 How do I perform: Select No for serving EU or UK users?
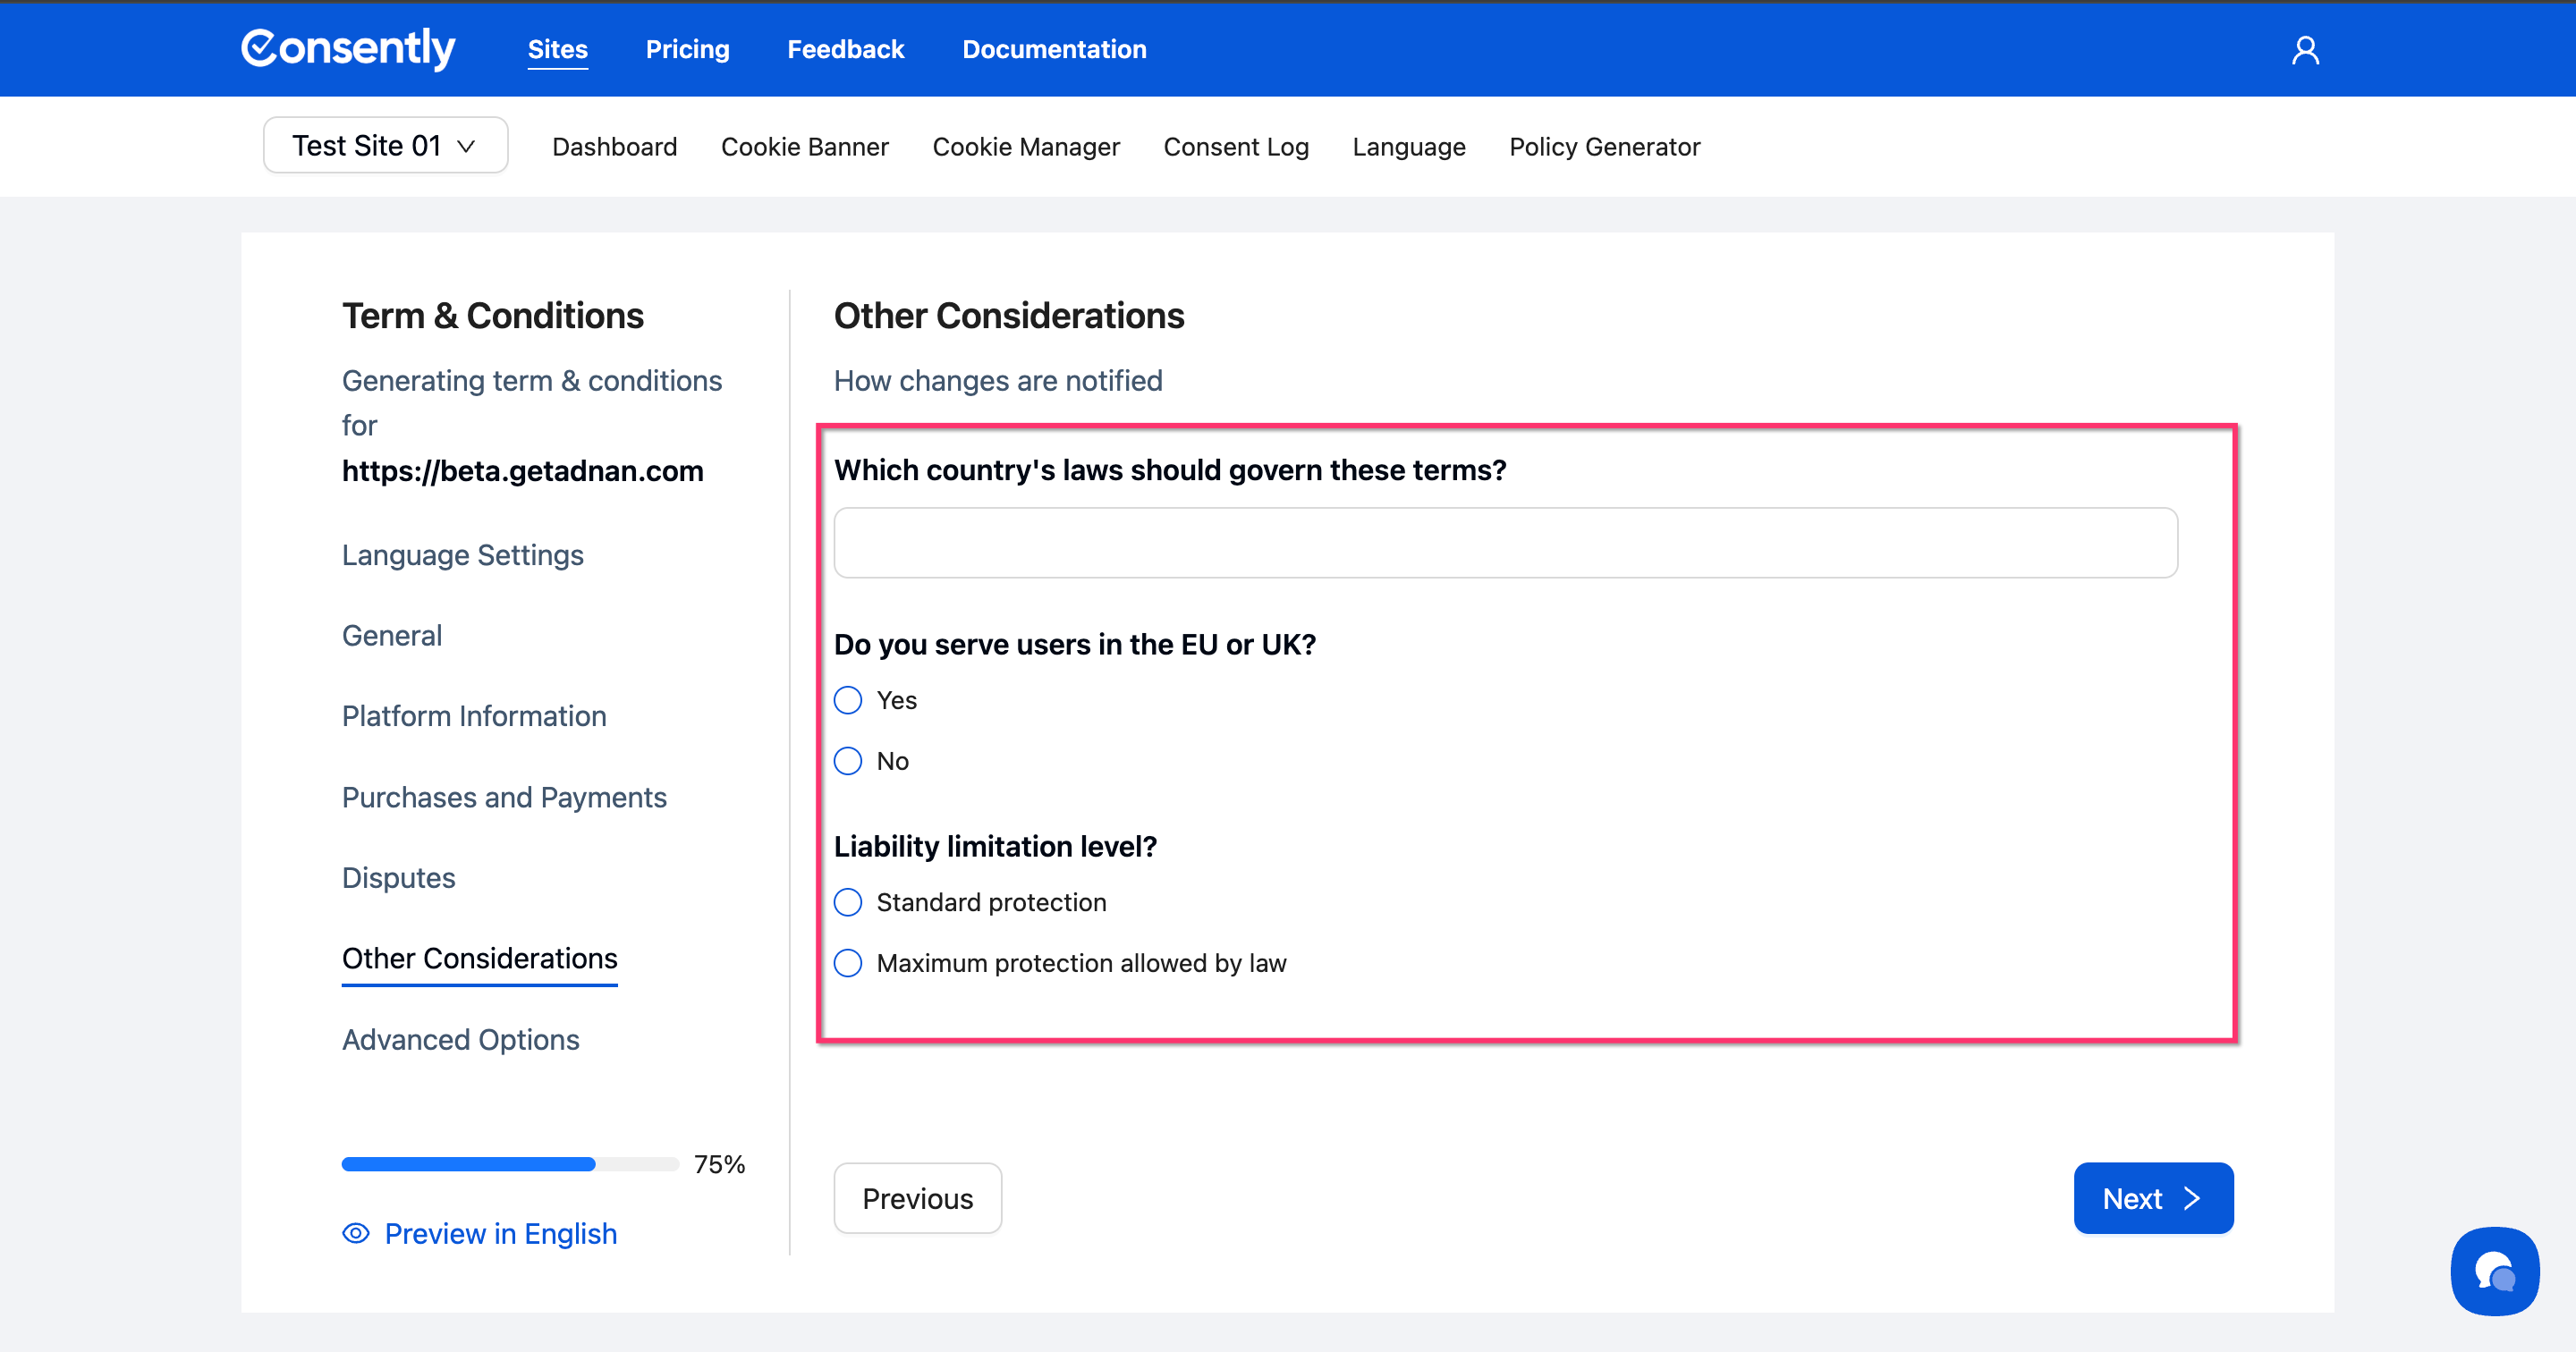(x=848, y=761)
